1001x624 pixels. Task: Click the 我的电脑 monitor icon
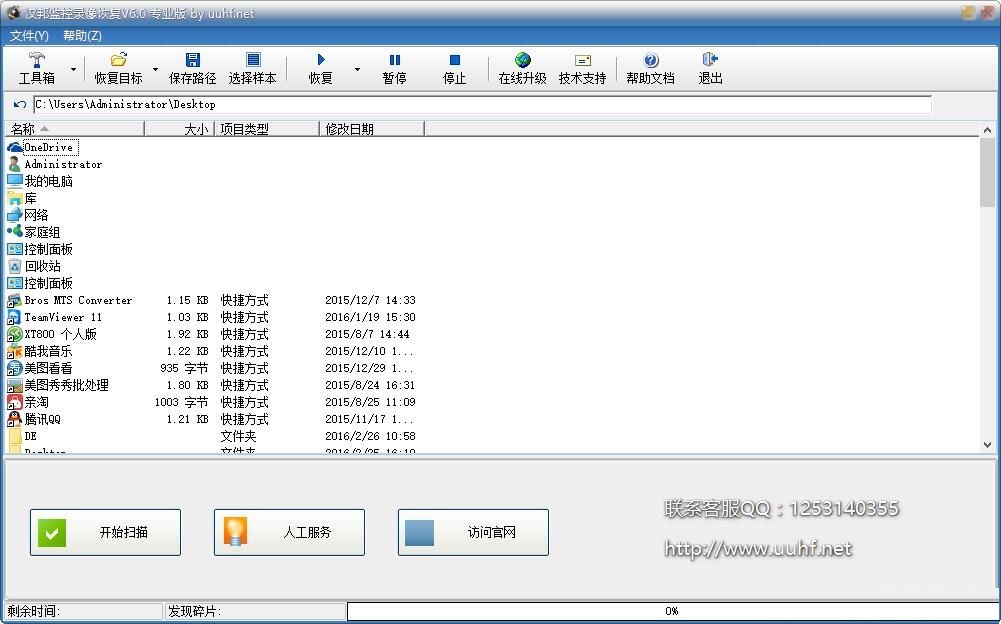(15, 181)
